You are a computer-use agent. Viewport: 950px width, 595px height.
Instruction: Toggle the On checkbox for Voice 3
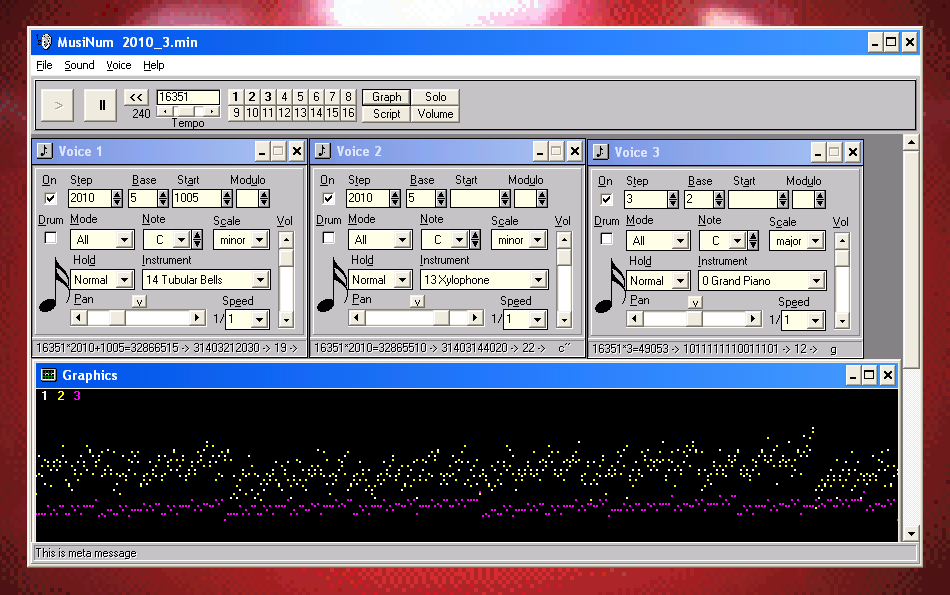[606, 199]
